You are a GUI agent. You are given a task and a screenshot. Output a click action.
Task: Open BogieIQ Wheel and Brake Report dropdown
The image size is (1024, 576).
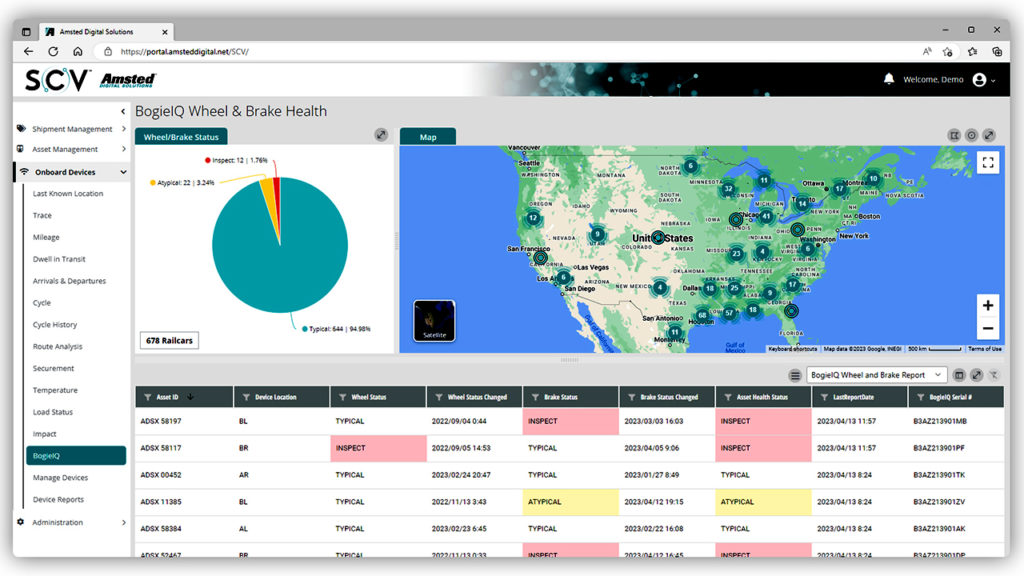(x=876, y=375)
